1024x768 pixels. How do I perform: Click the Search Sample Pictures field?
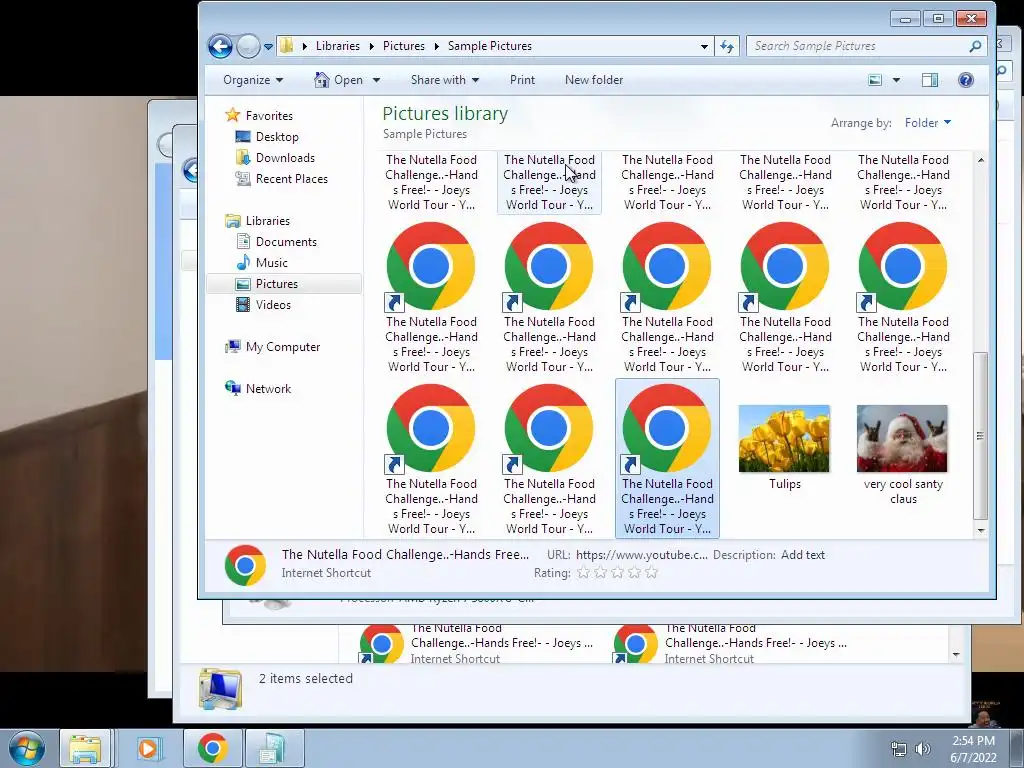click(x=866, y=46)
